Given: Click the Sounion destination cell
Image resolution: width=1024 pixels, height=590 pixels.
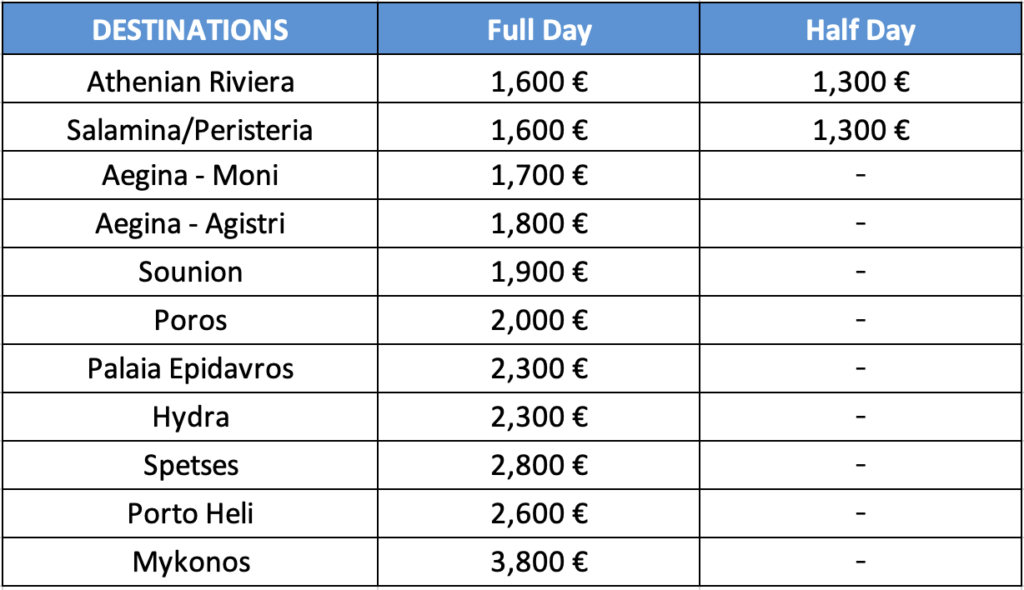Looking at the screenshot, I should point(190,272).
